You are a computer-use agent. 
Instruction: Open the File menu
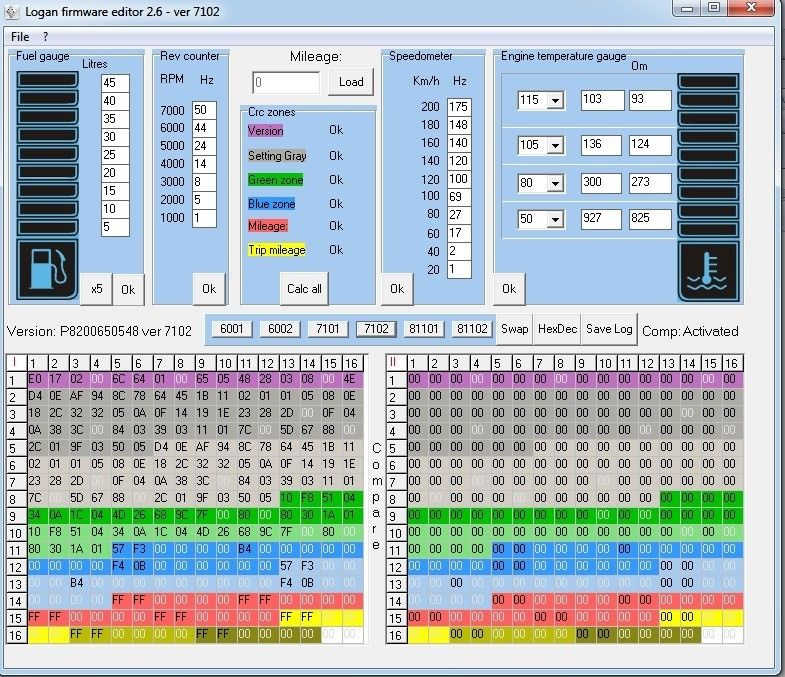(20, 36)
